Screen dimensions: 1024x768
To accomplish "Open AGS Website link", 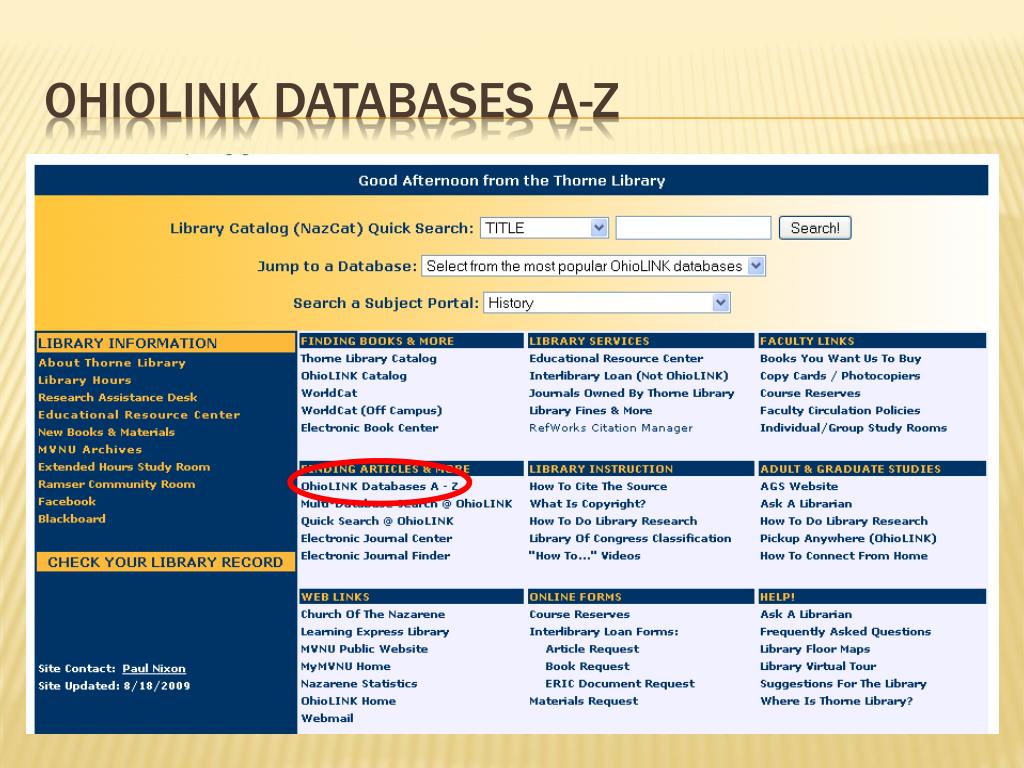I will [x=799, y=486].
